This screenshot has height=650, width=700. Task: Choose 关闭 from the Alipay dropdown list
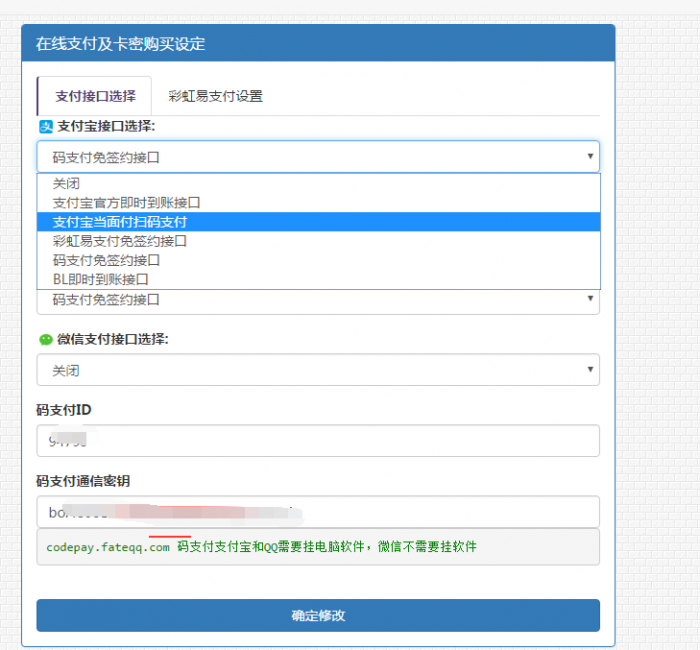click(x=67, y=183)
